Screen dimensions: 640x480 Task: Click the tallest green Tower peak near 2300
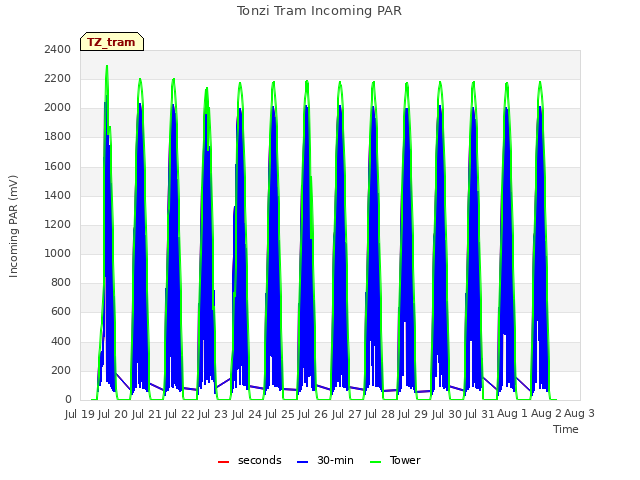107,67
